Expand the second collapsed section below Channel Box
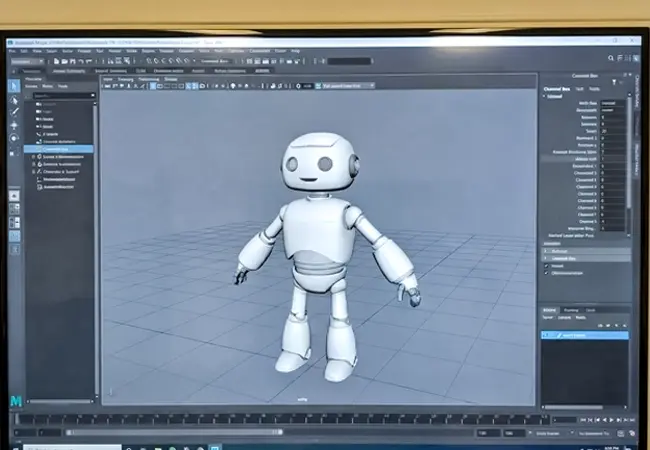Screen dimensions: 650x450 coord(546,258)
